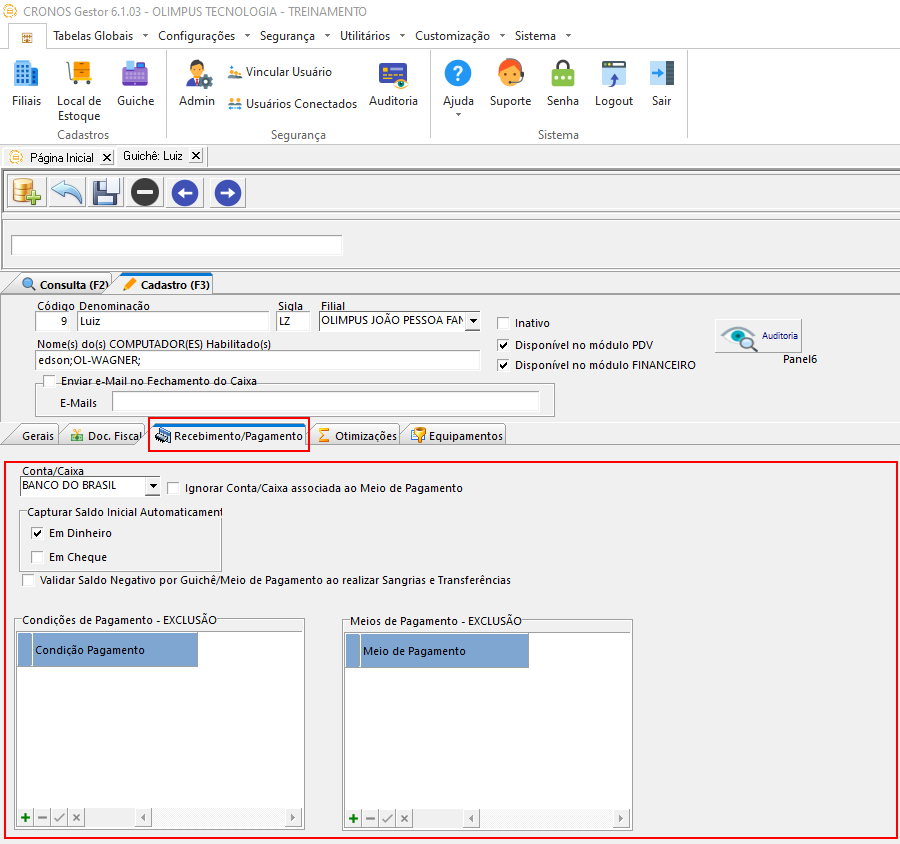Click the delete minus circle icon

(145, 192)
